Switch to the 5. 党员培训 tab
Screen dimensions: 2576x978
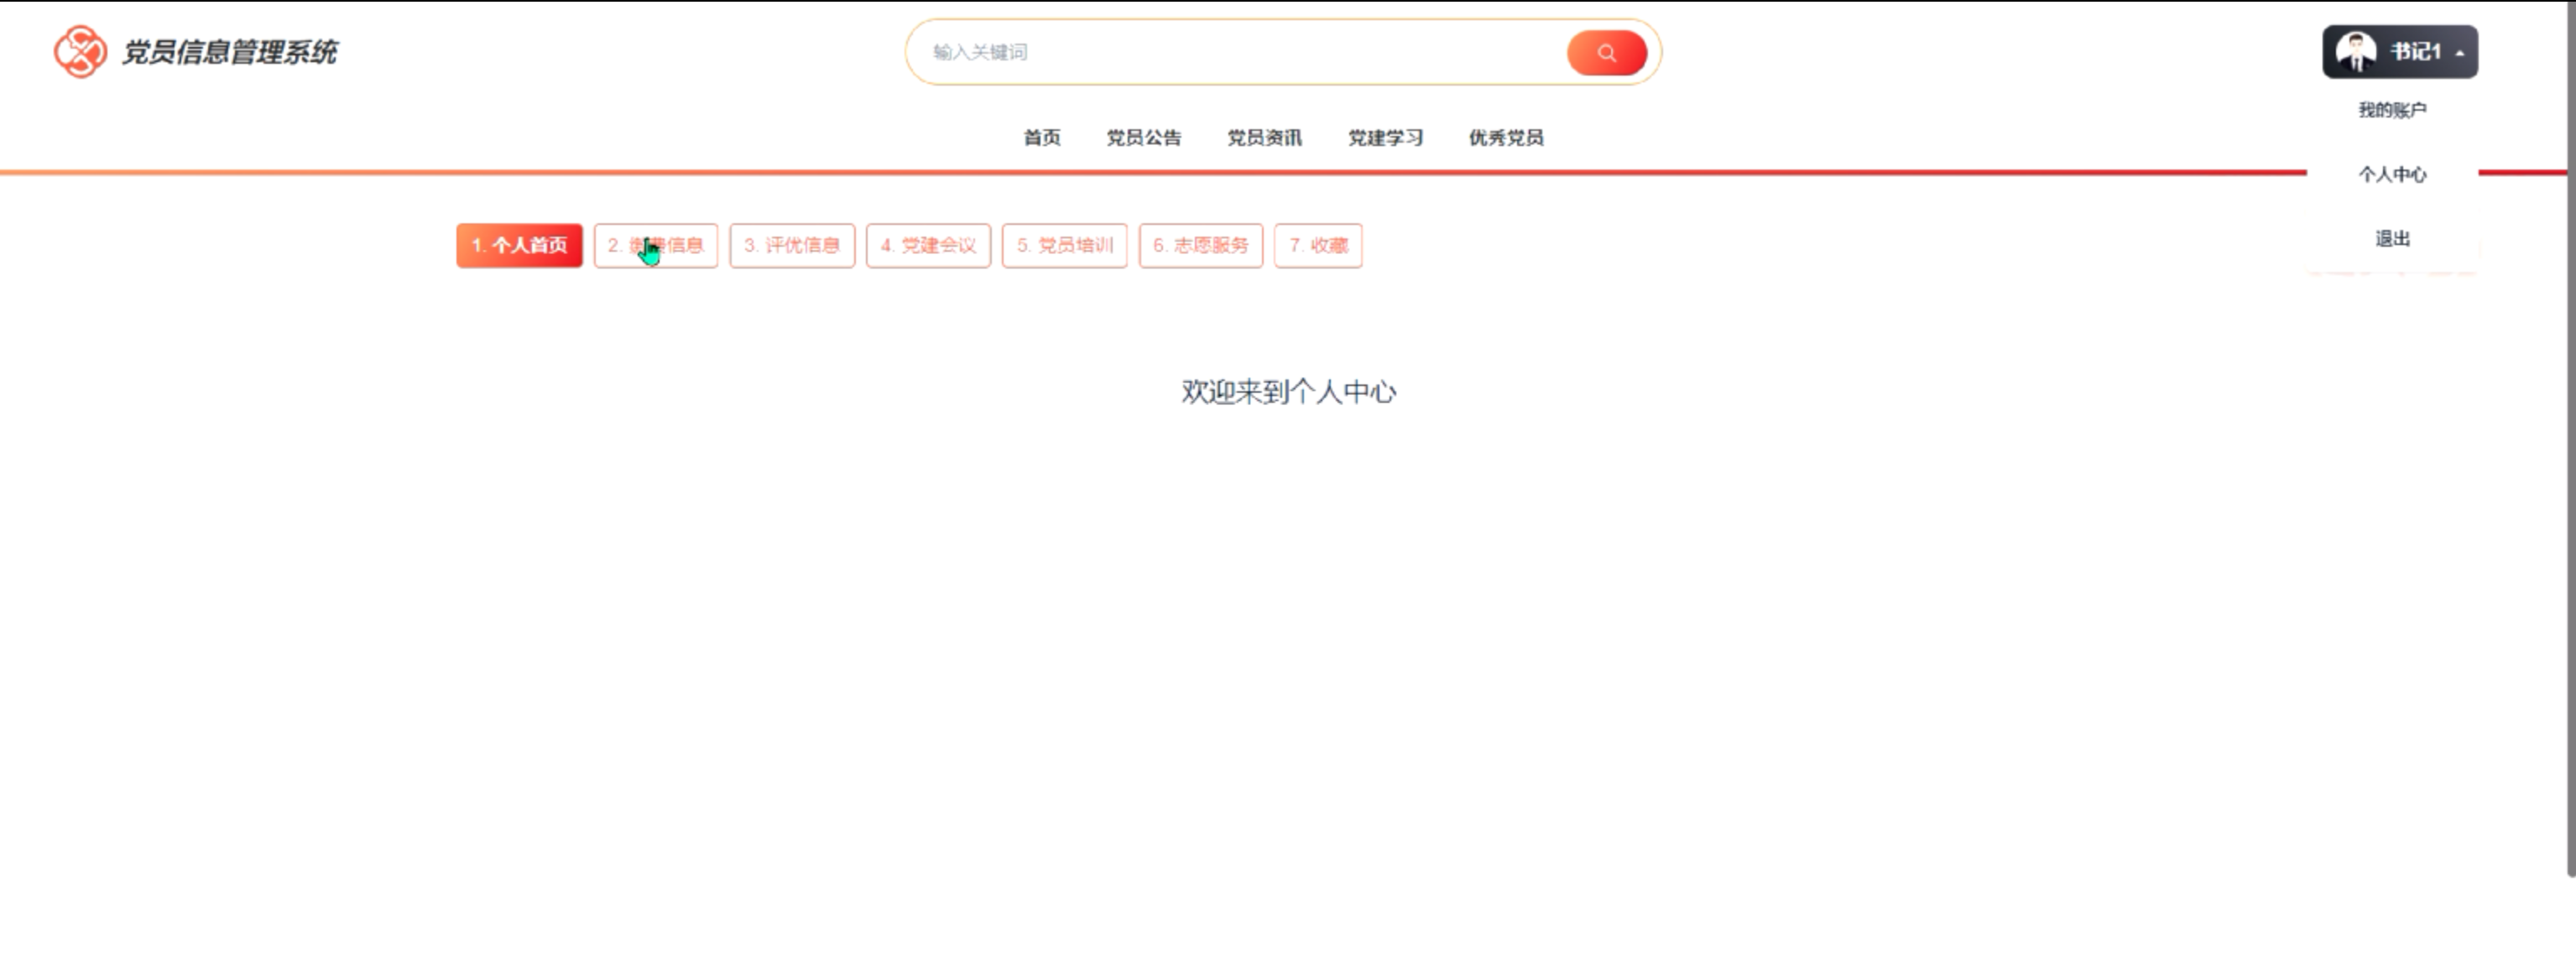(x=1064, y=246)
